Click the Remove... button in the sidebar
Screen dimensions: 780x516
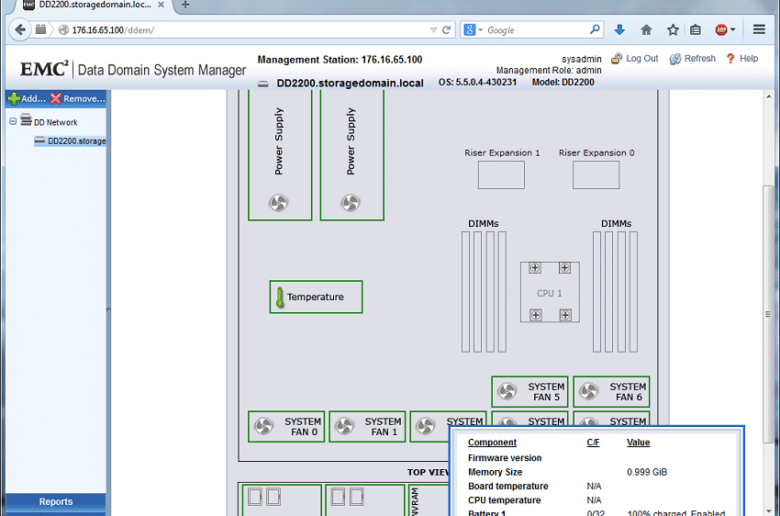(x=78, y=99)
